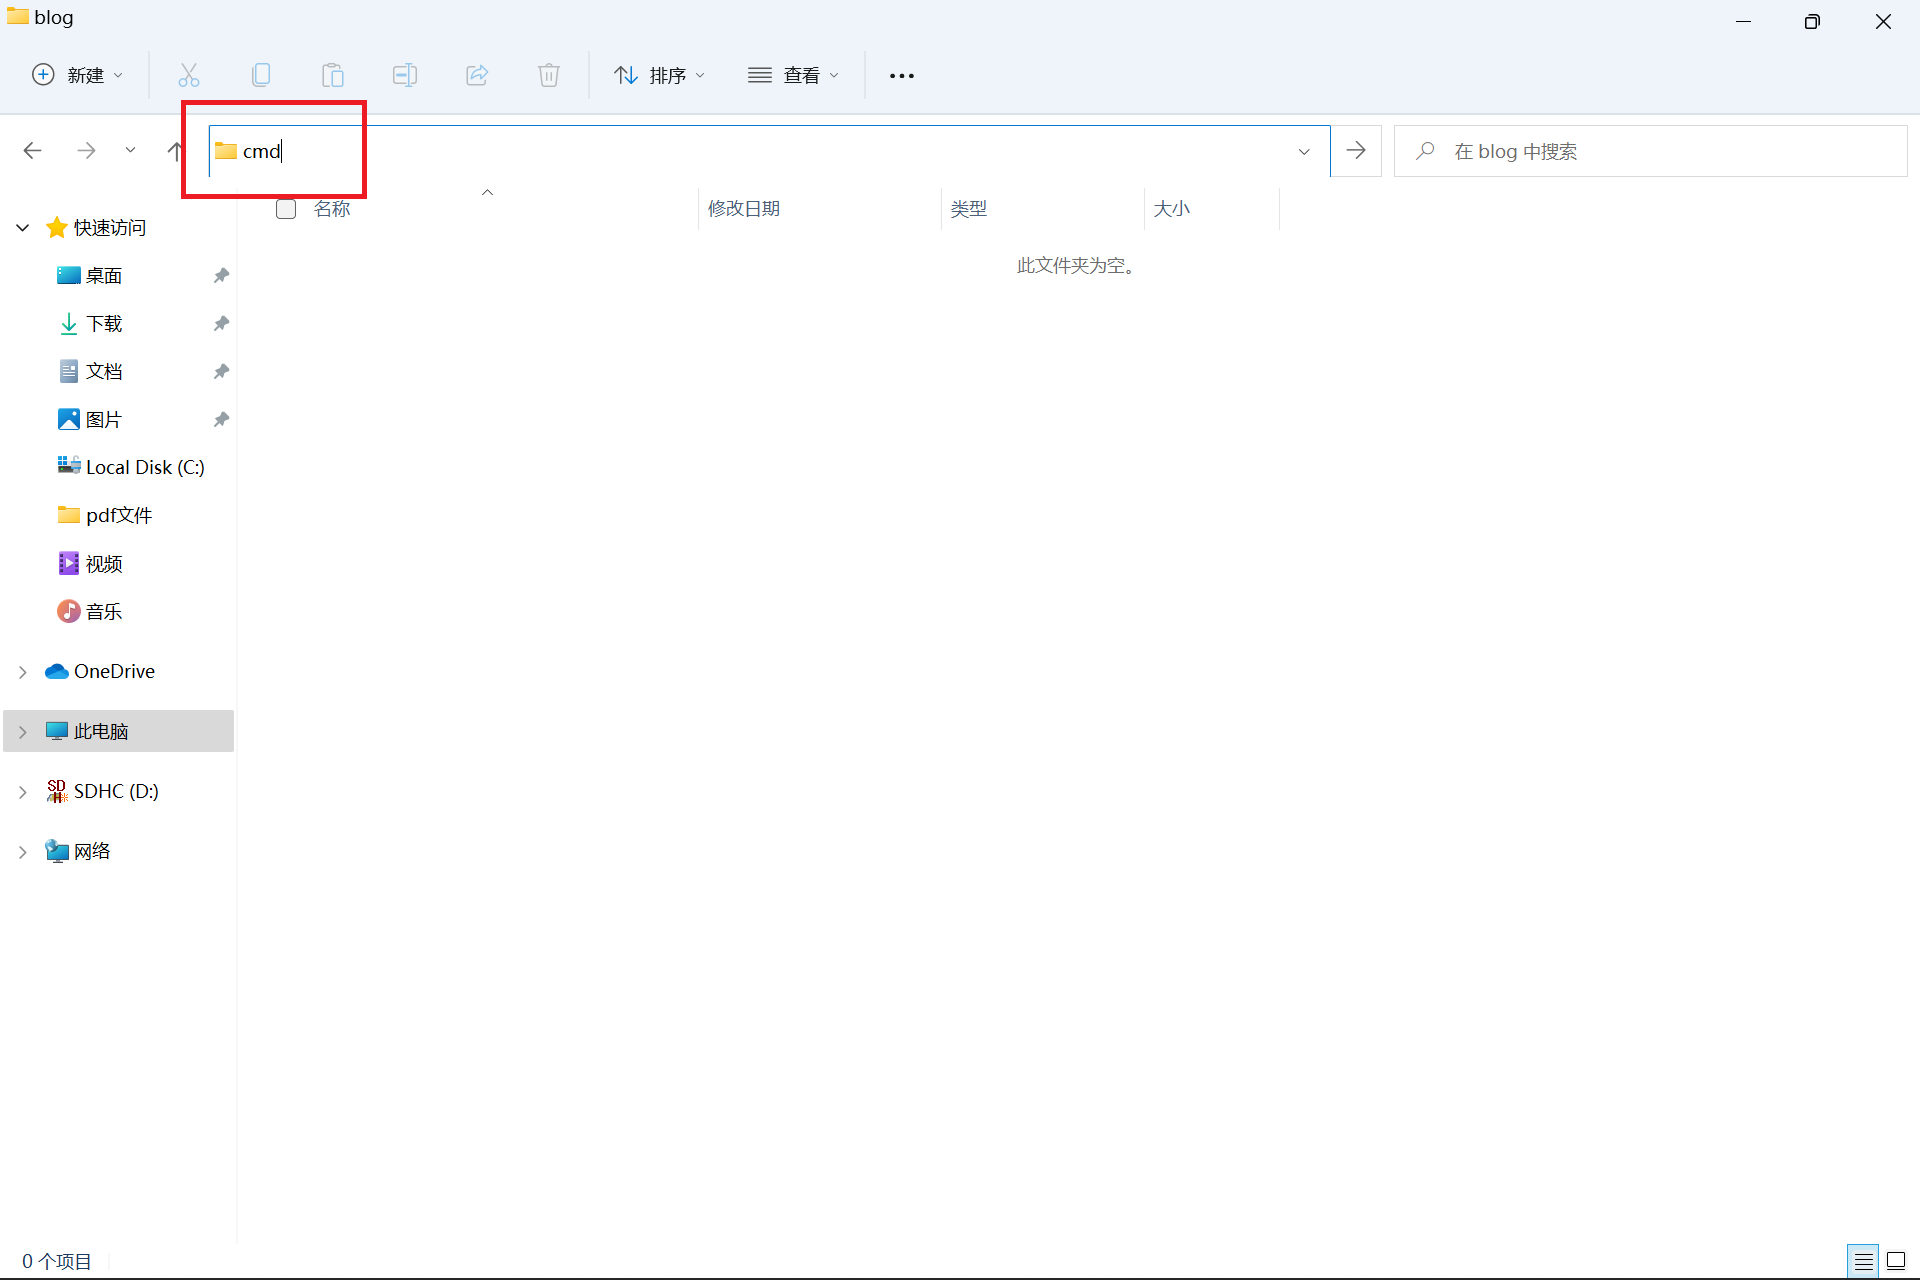The height and width of the screenshot is (1280, 1920).
Task: Click the Go-to arrow beside address bar
Action: pyautogui.click(x=1356, y=151)
